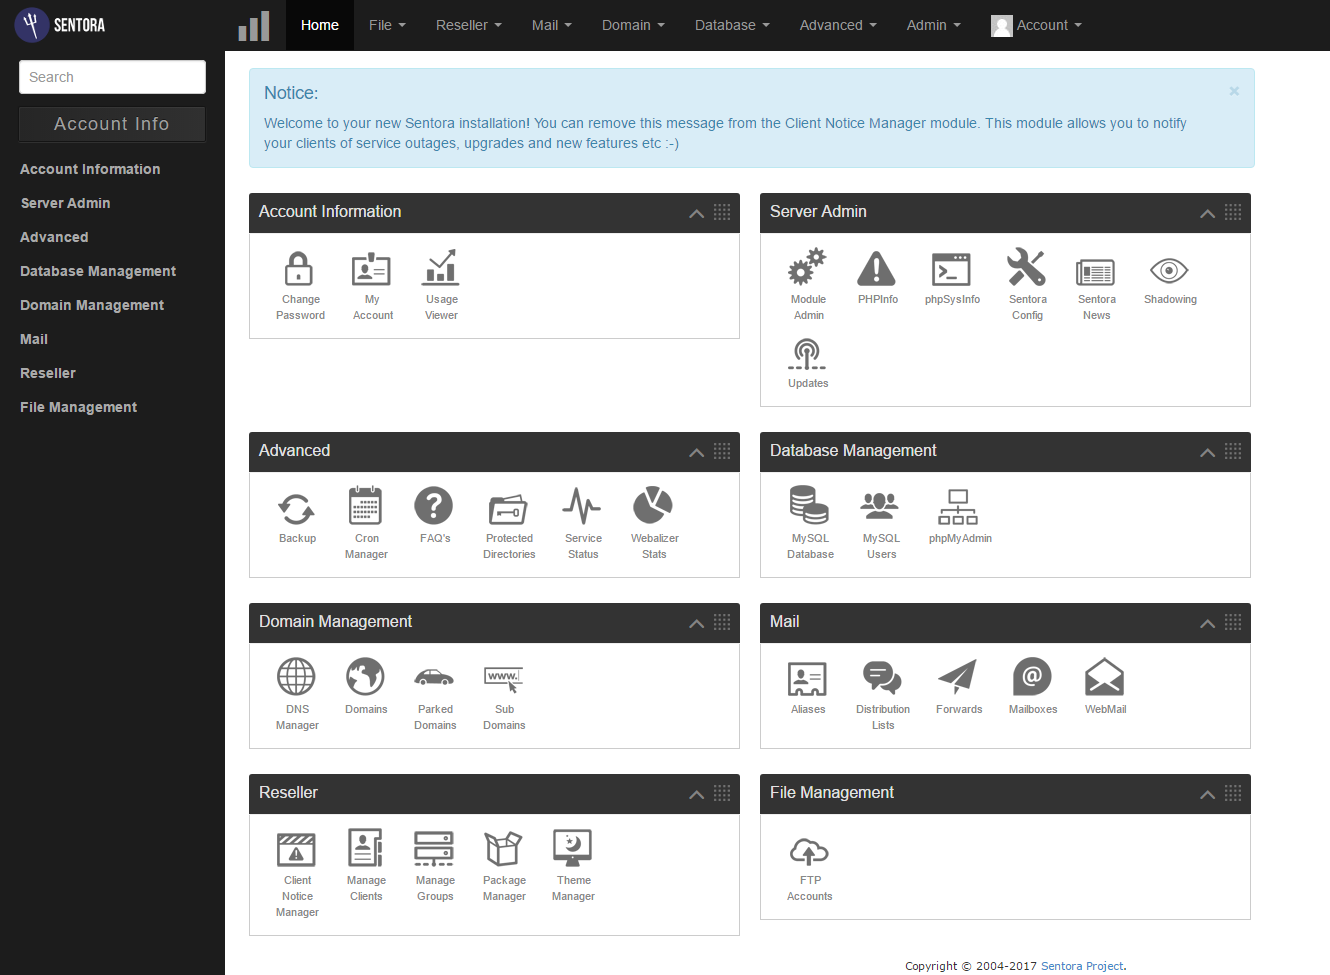Open Webalizer Stats pie chart icon
Viewport: 1330px width, 975px height.
(653, 505)
